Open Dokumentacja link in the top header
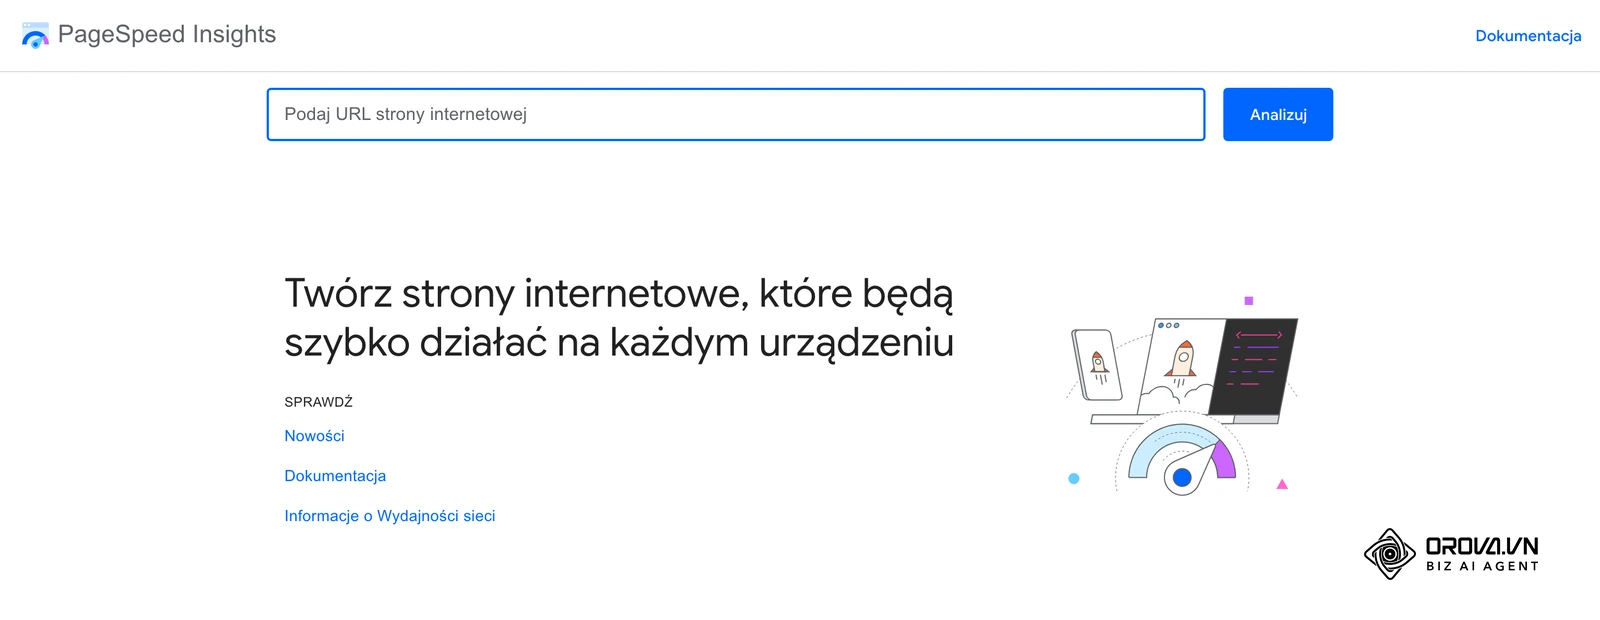This screenshot has height=620, width=1600. (x=1528, y=36)
